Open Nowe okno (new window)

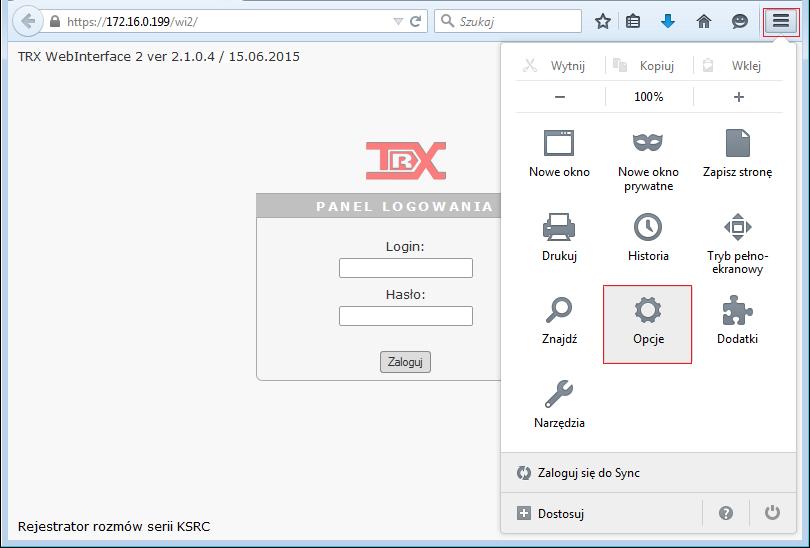click(559, 155)
